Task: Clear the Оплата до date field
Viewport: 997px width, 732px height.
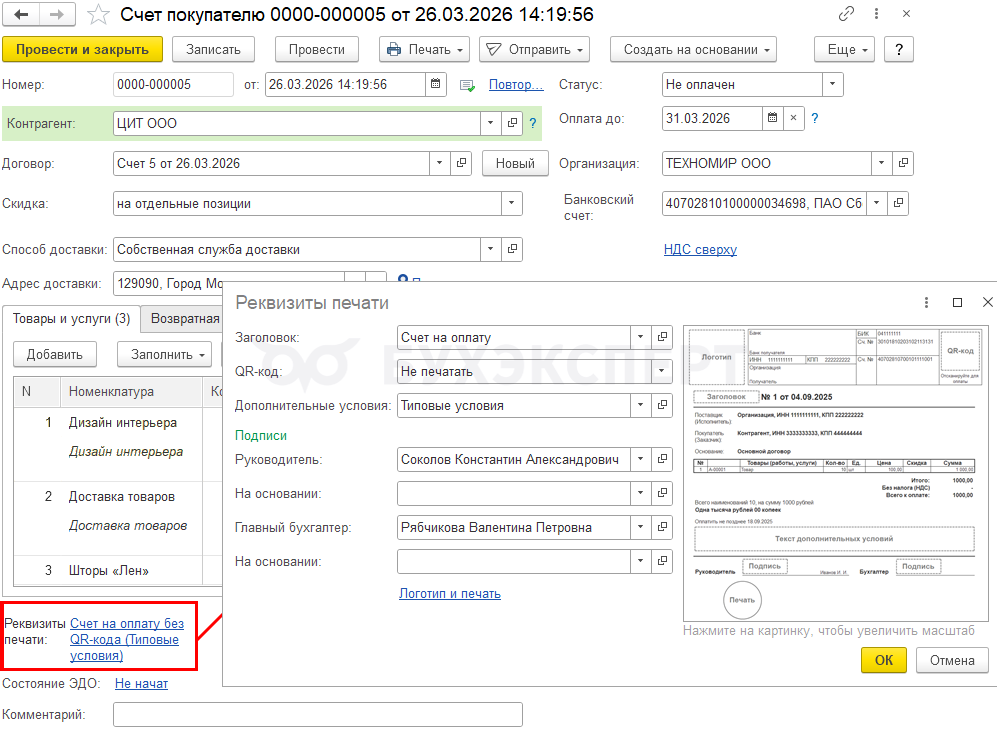Action: pyautogui.click(x=793, y=118)
